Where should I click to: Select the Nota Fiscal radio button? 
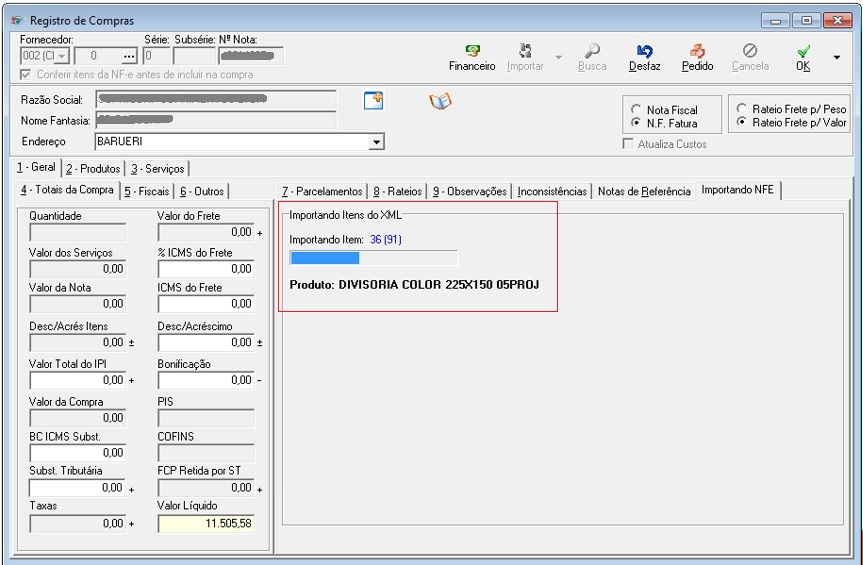pos(635,110)
